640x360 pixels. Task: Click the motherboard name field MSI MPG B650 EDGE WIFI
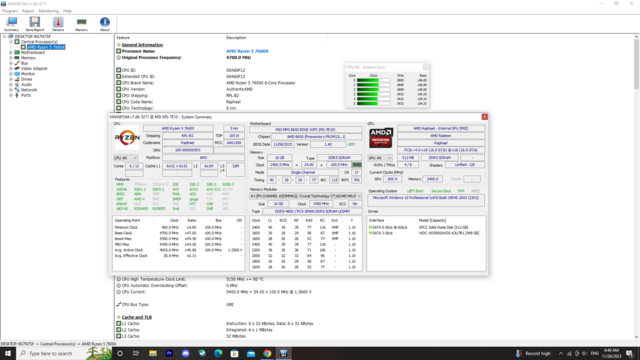coord(305,130)
